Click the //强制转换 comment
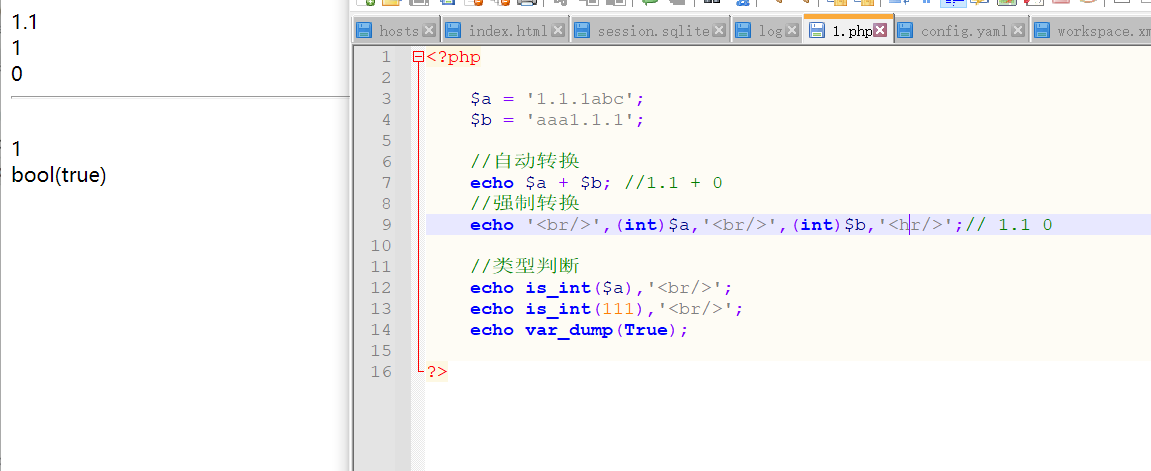1151x471 pixels. click(x=526, y=203)
